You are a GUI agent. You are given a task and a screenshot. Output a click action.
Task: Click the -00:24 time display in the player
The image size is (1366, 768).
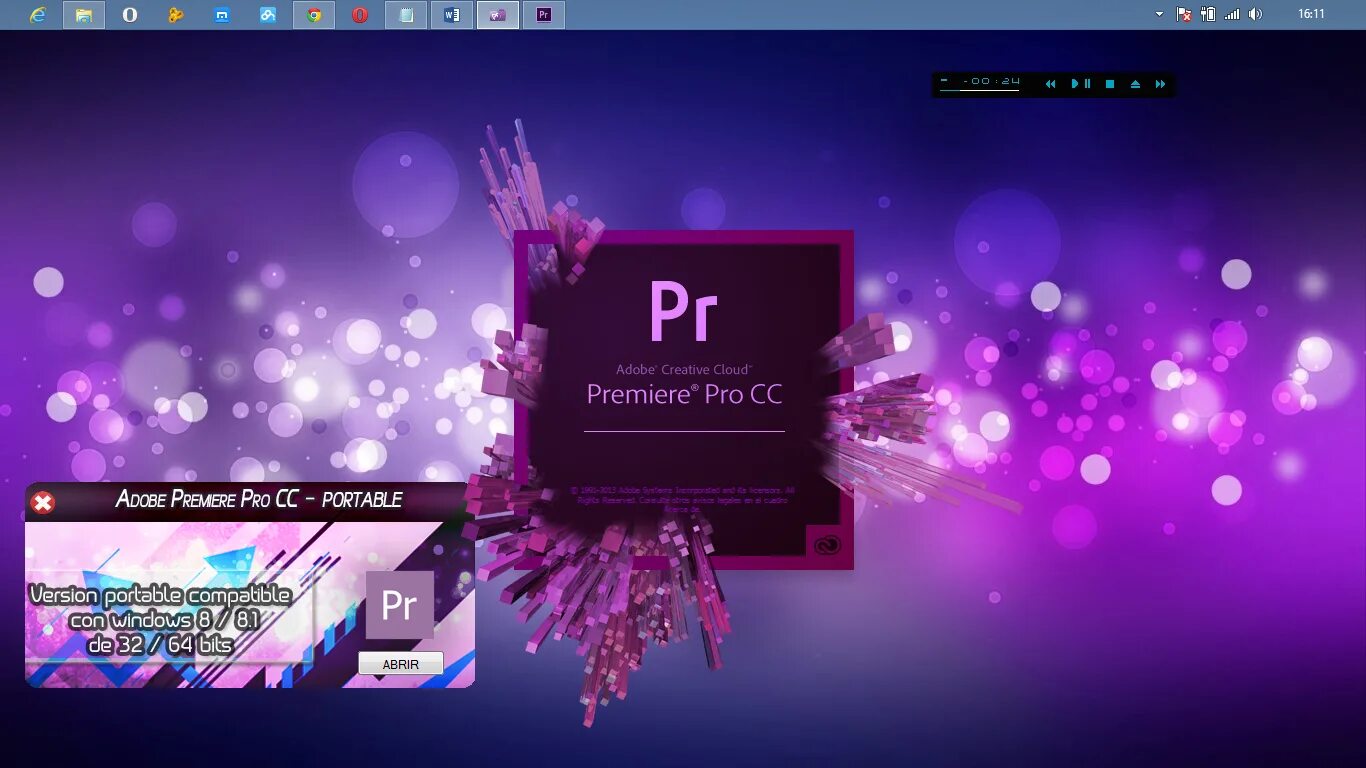[x=993, y=81]
